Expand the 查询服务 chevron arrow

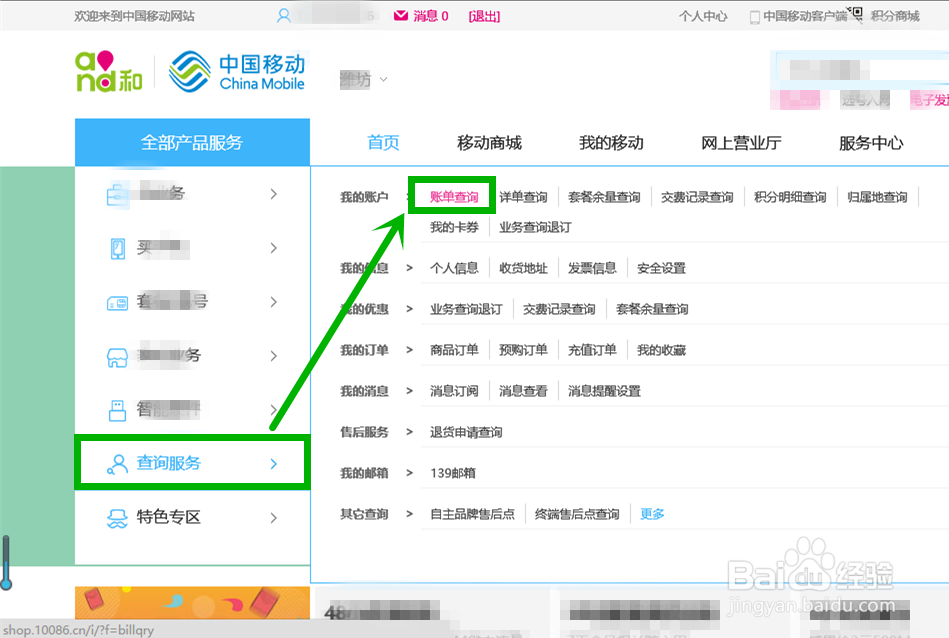272,463
